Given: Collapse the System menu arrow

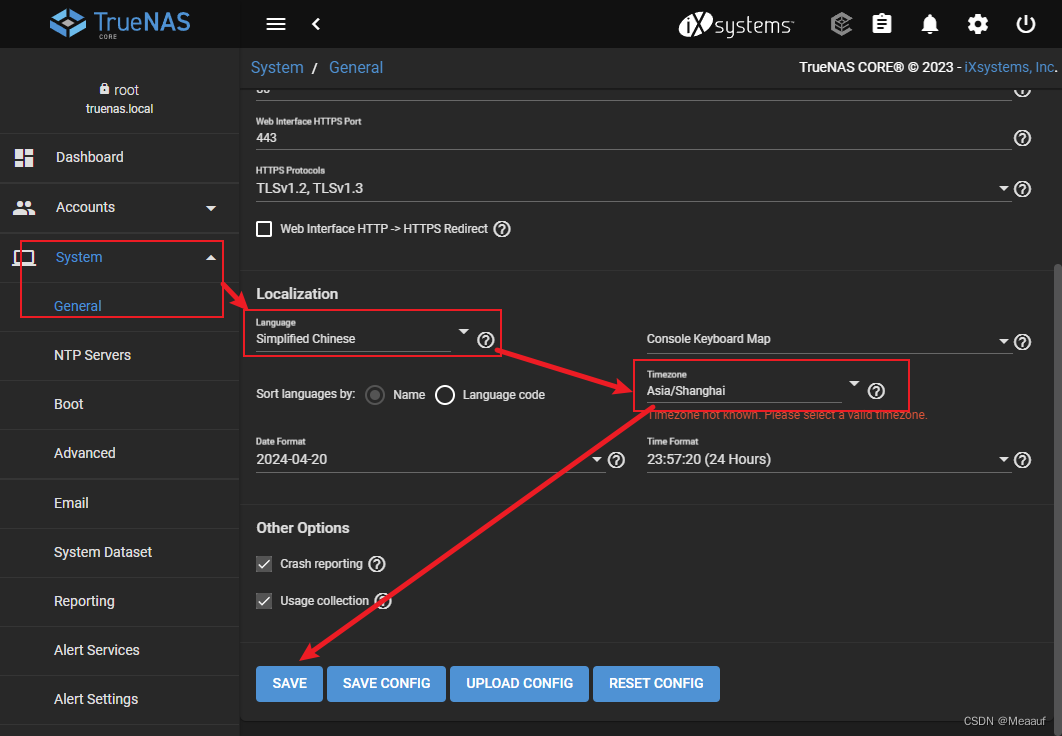Looking at the screenshot, I should (x=211, y=258).
